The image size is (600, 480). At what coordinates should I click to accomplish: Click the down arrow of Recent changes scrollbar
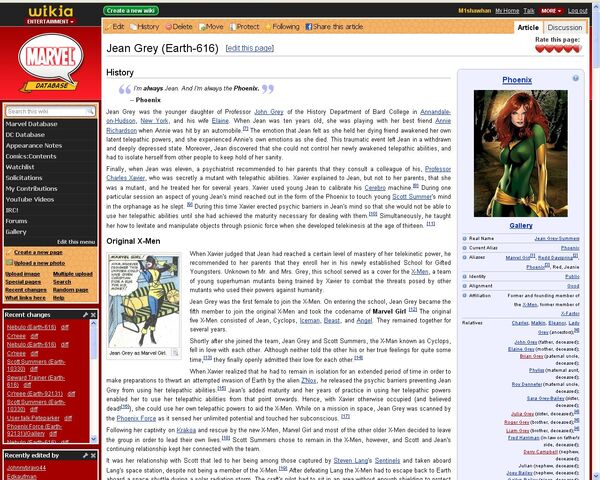93,439
